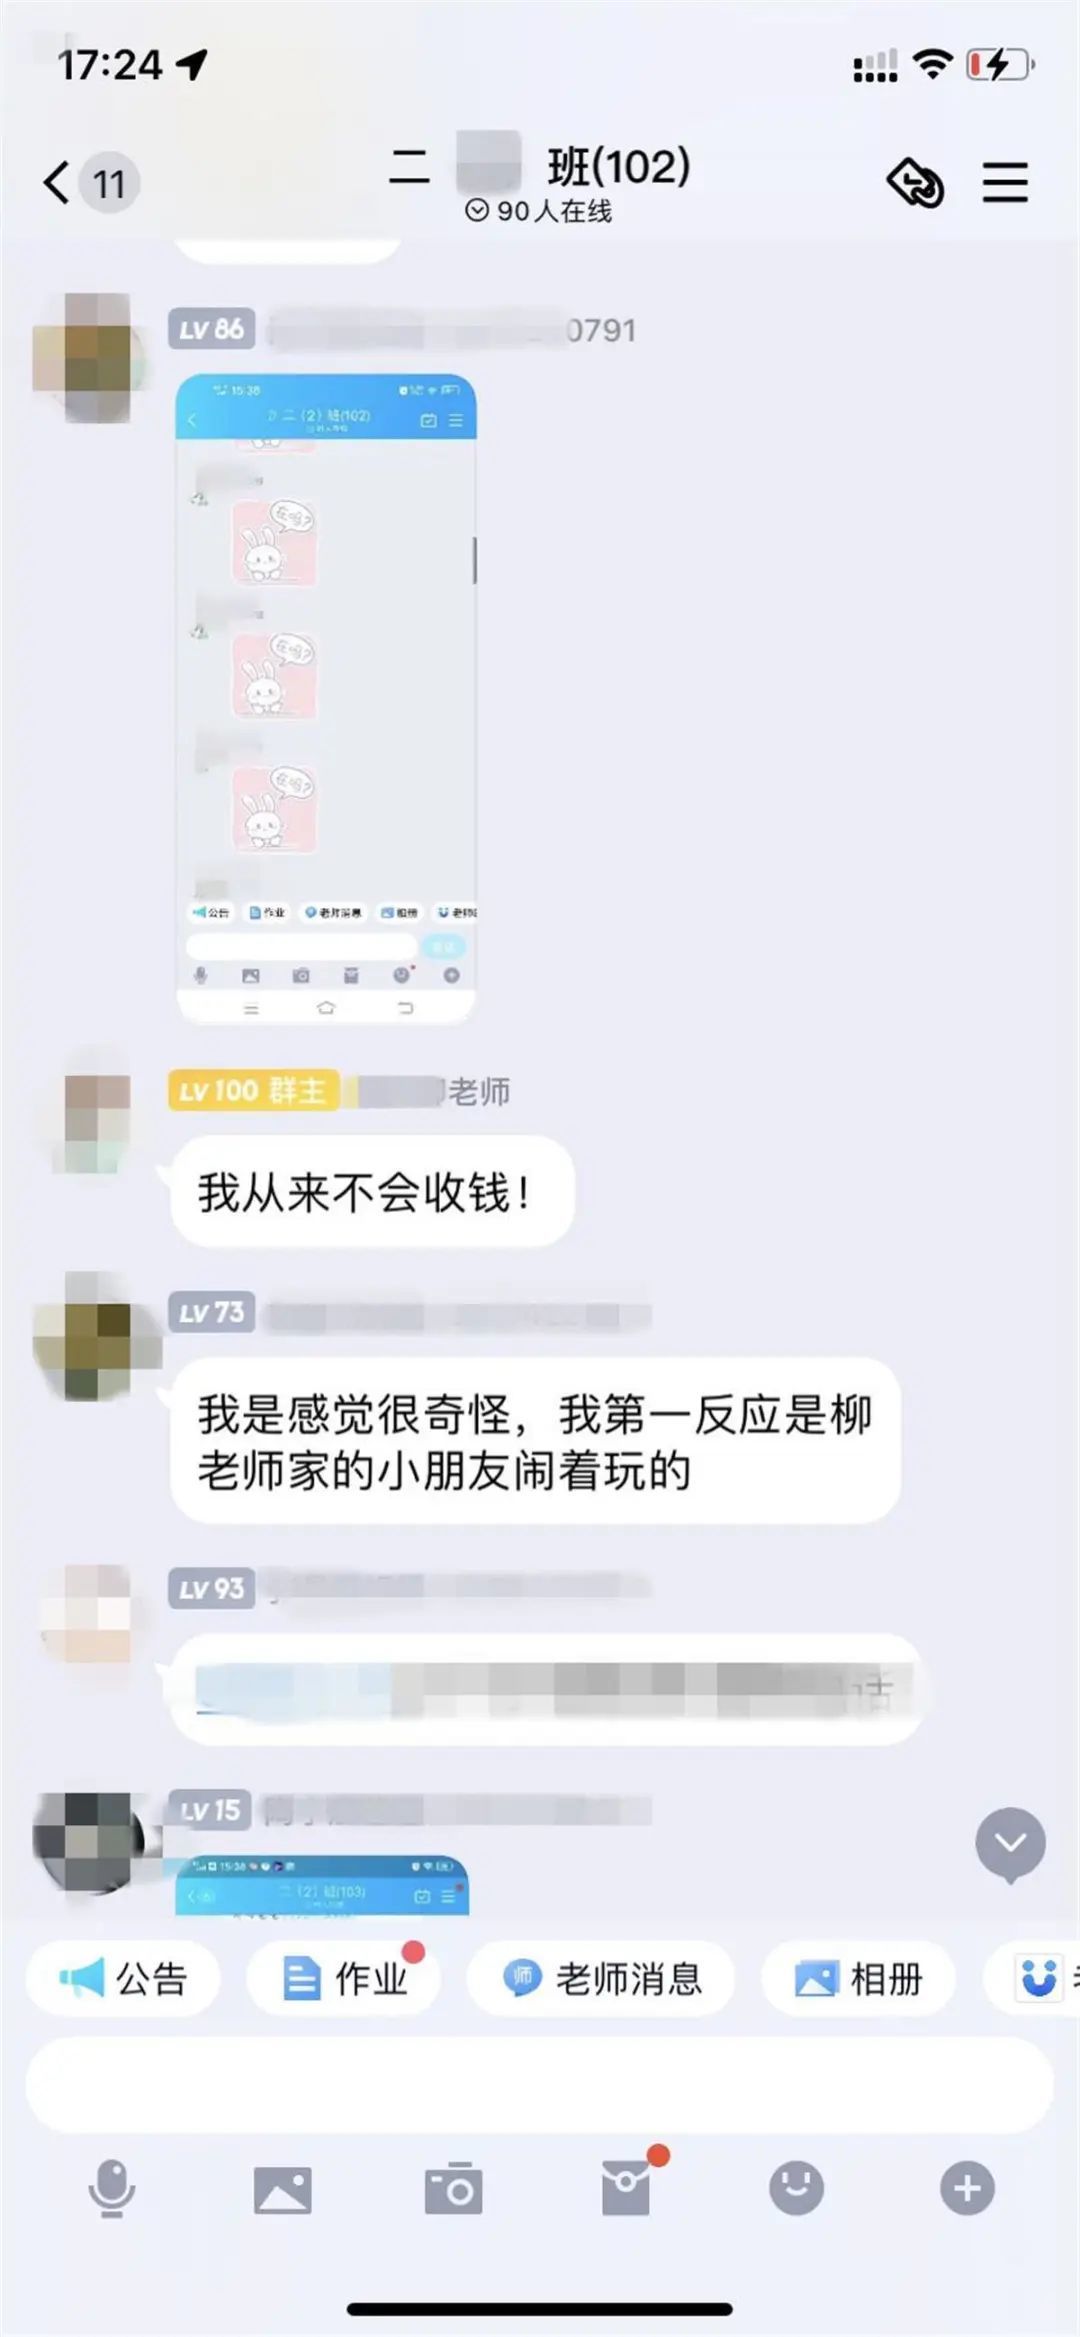
Task: Tap the message text input field
Action: click(540, 2085)
